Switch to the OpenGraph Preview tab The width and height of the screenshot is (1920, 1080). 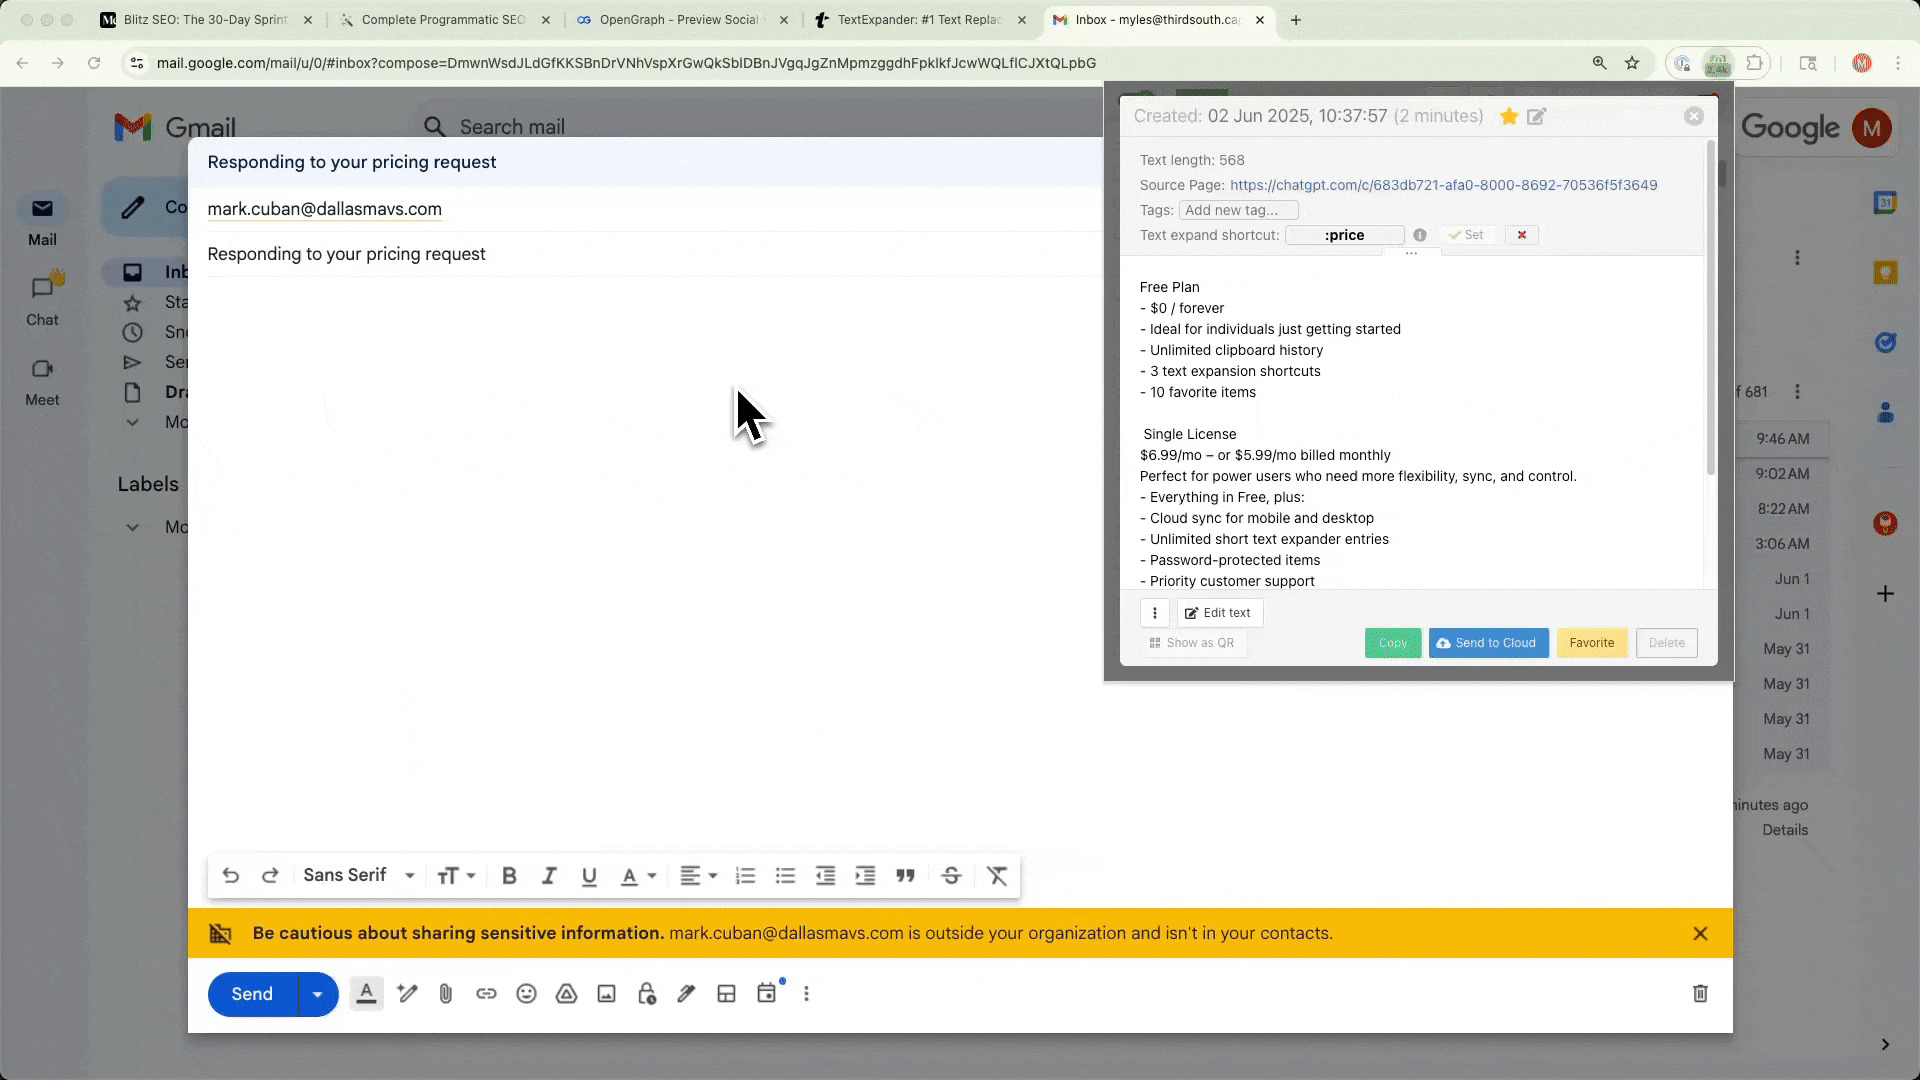676,20
